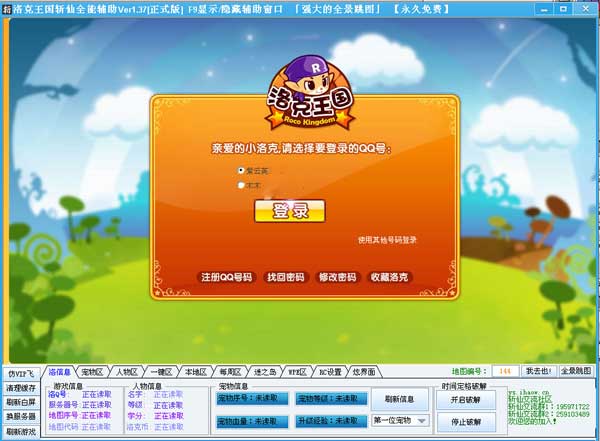Image resolution: width=600 pixels, height=441 pixels.
Task: Click 斩仙交流群2: 259103489 text
Action: pos(549,414)
